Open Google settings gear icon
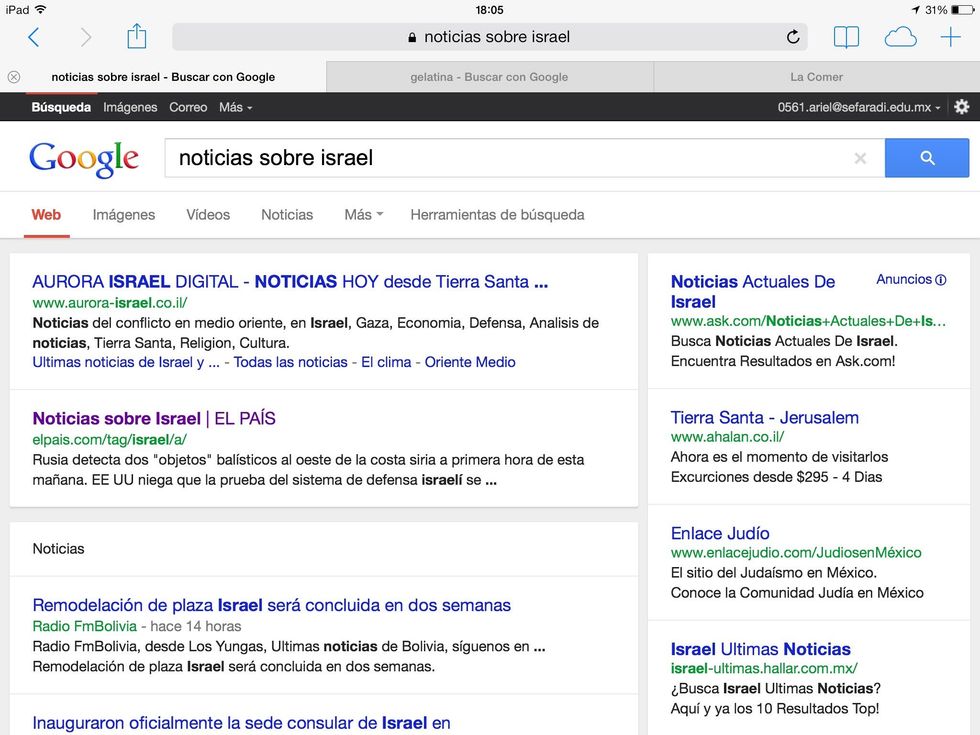This screenshot has height=735, width=980. (x=962, y=107)
